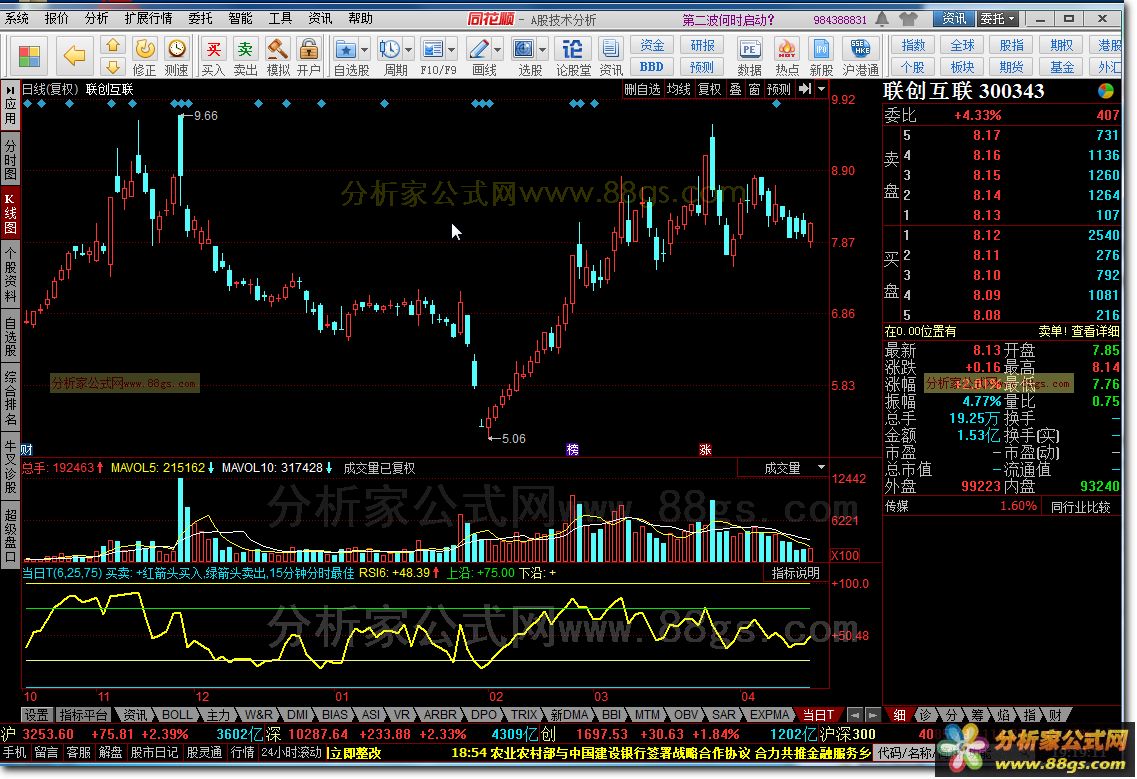
Task: Click the 同行业比较 link
Action: click(1080, 506)
